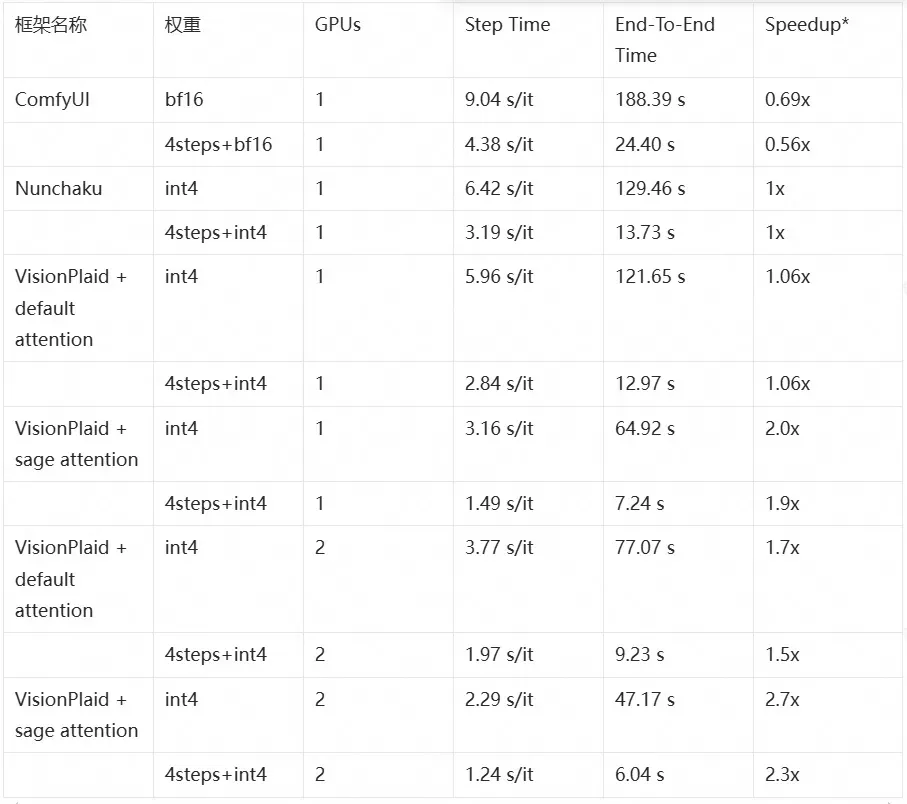
Task: Click the 5.96 s/it step time value
Action: [499, 276]
